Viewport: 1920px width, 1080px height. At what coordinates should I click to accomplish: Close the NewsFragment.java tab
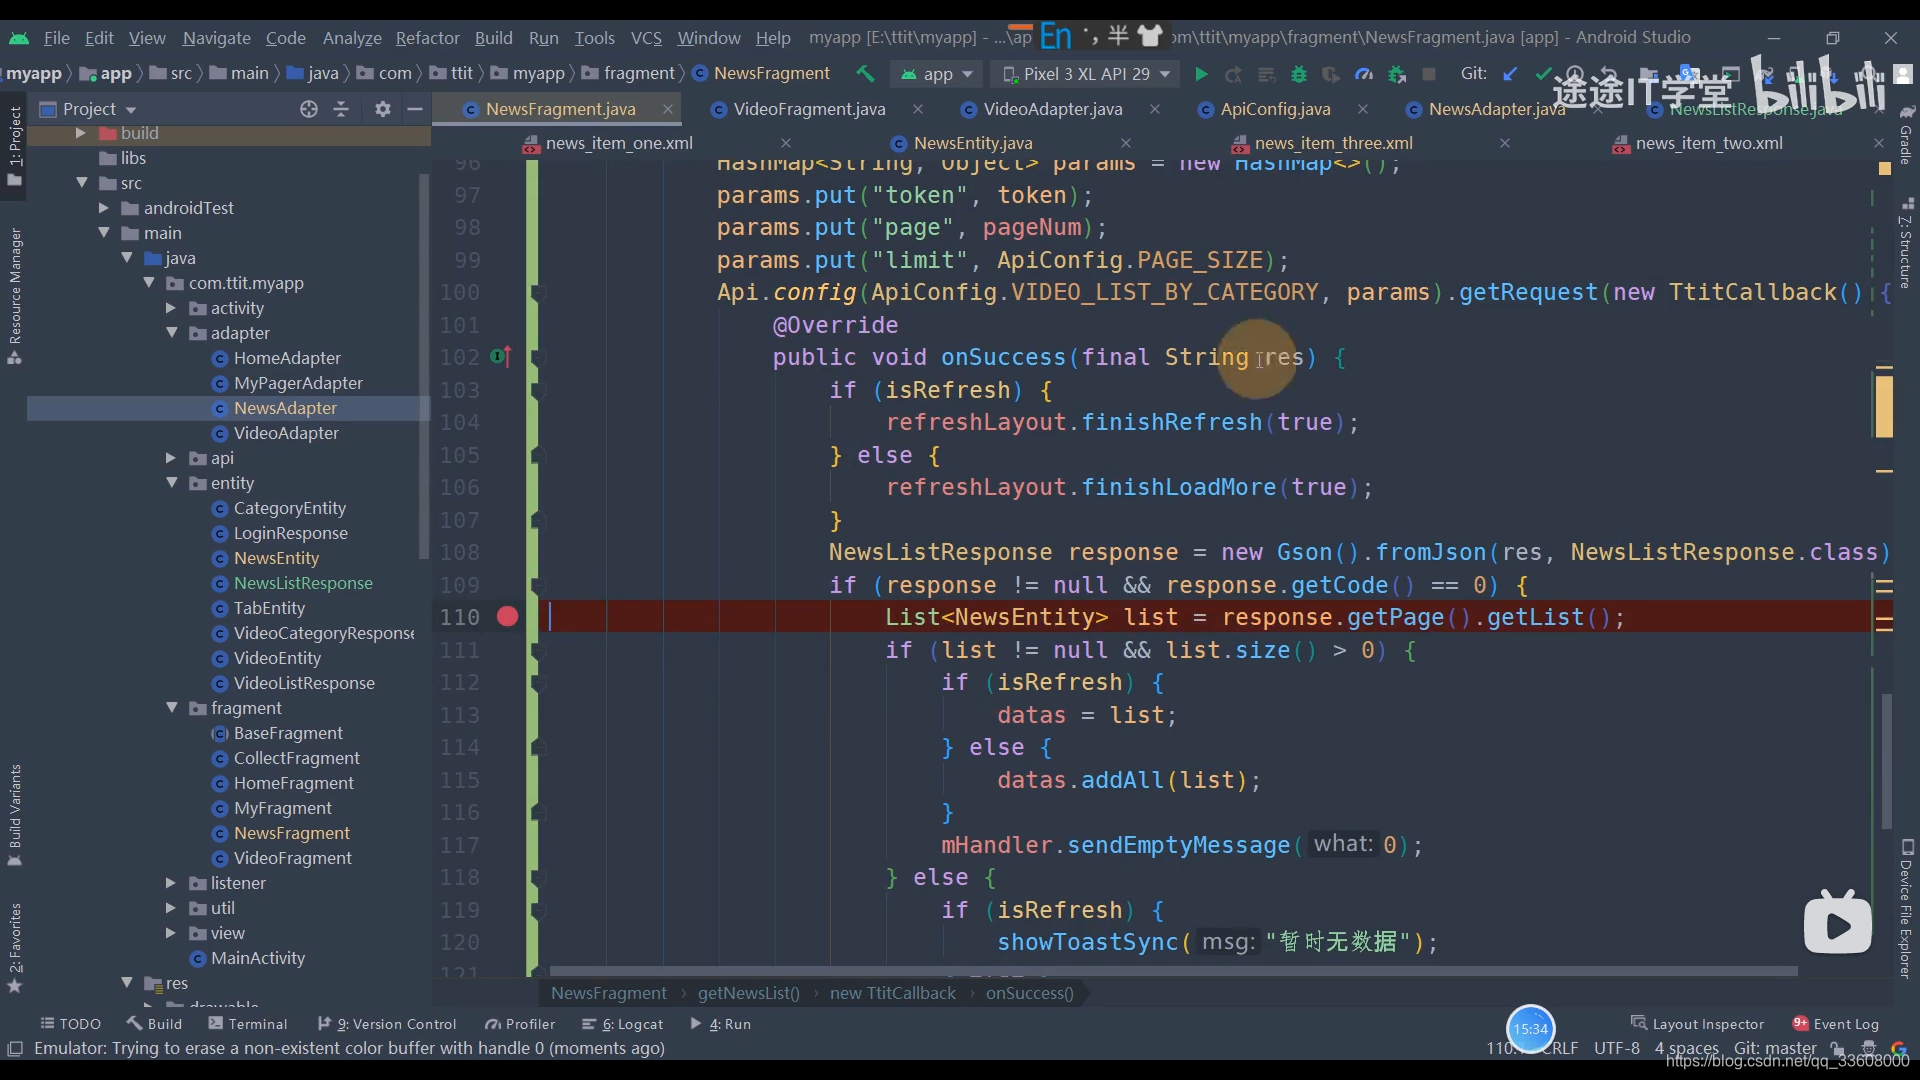click(x=667, y=109)
